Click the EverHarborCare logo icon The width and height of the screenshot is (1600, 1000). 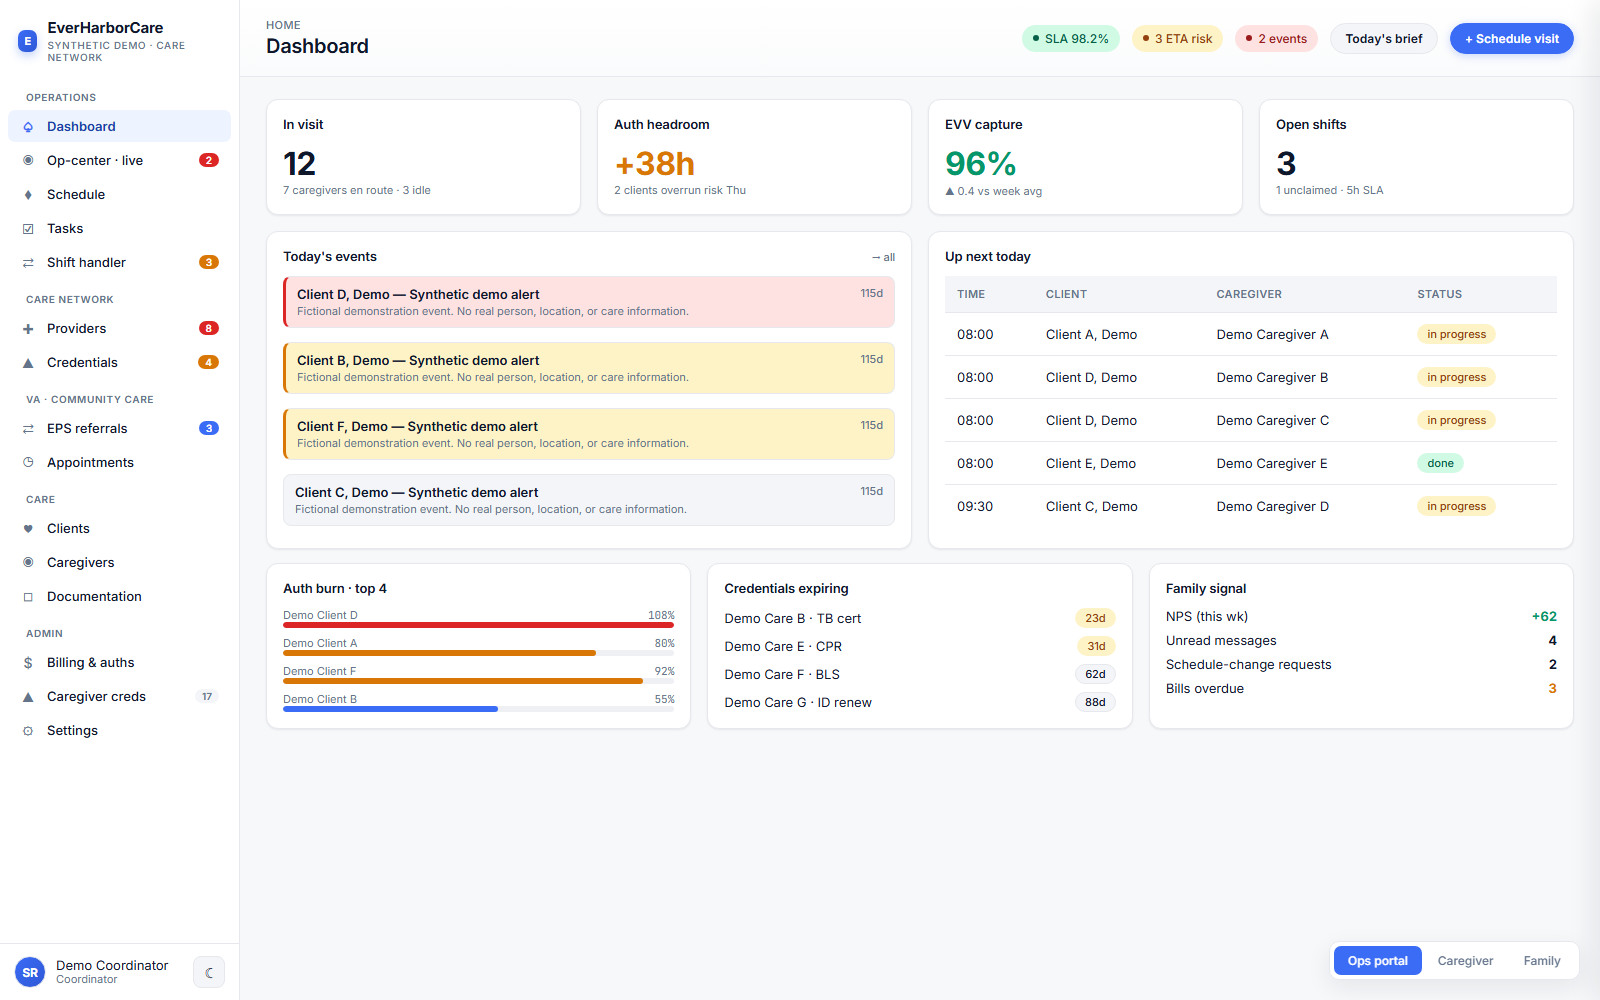click(28, 41)
